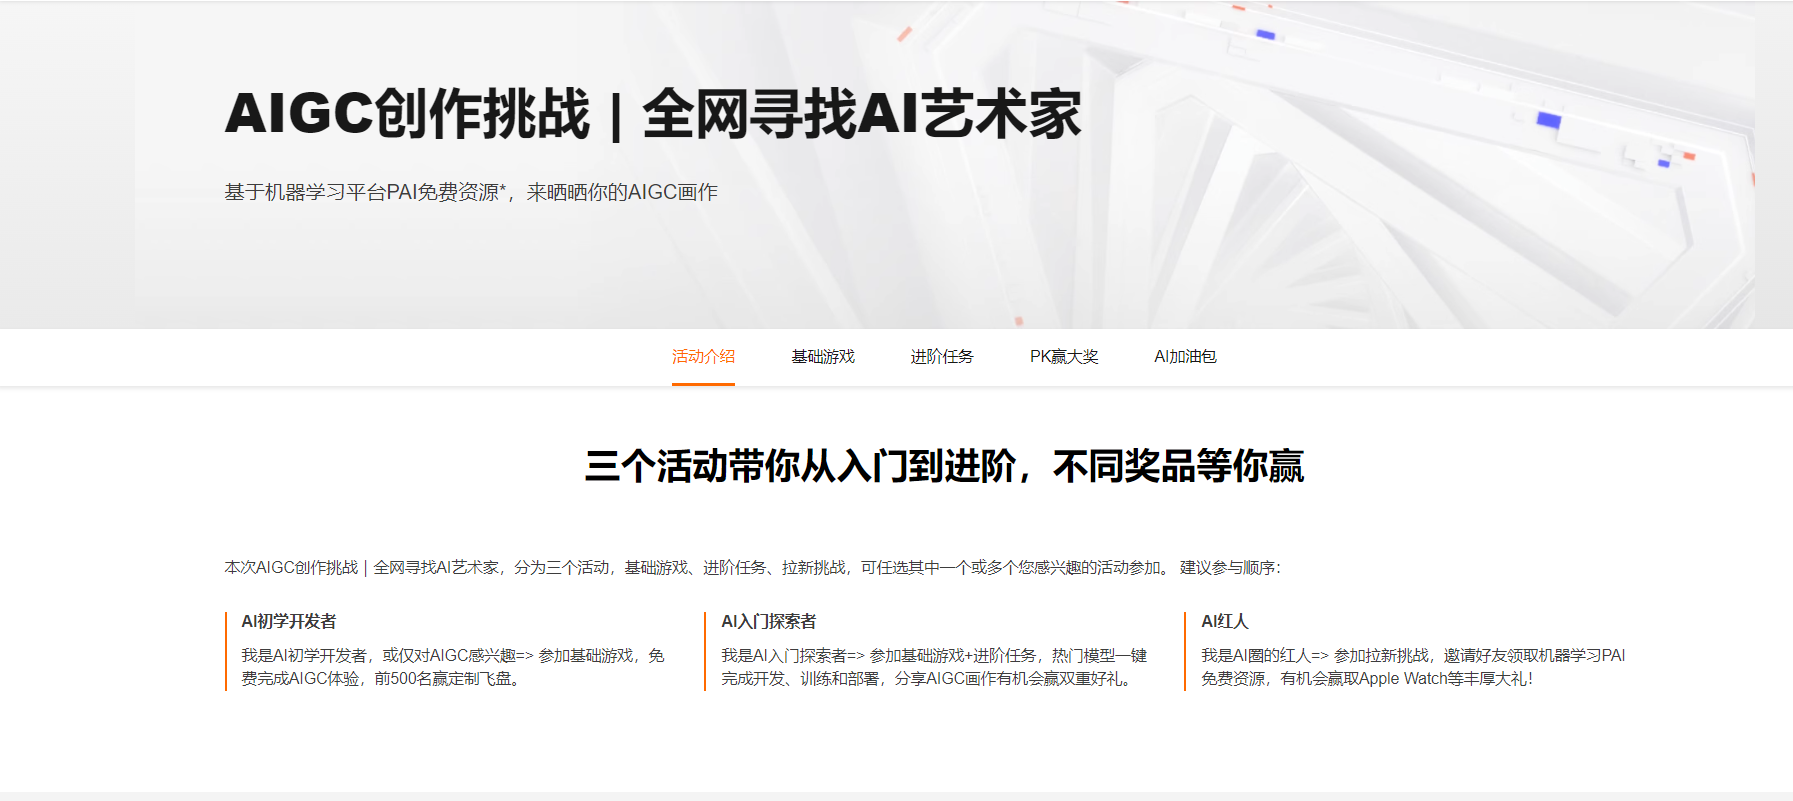Click the description mentioning 热门模型一键完成开发

coord(934,667)
